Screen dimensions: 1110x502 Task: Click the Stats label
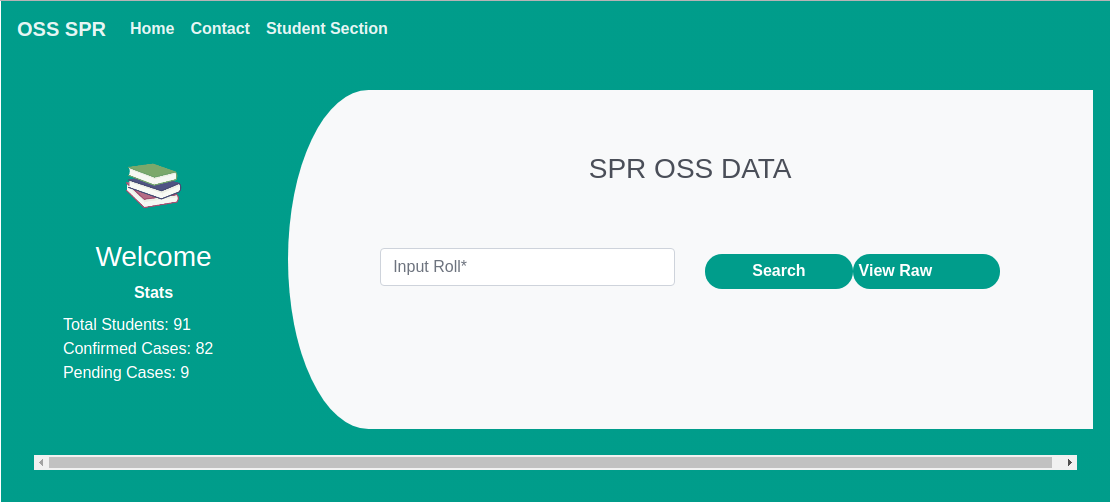coord(153,293)
